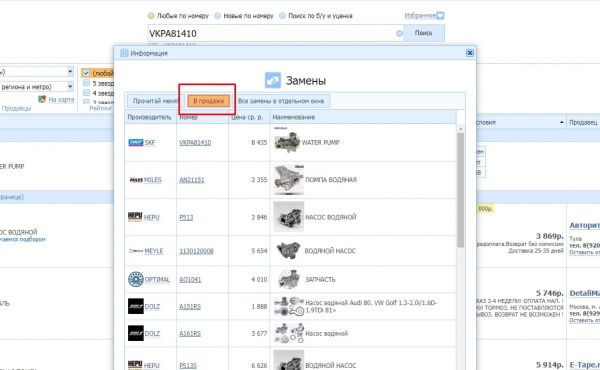Image resolution: width=600 pixels, height=370 pixels.
Task: Open part number AQ1041 link
Action: click(x=190, y=280)
